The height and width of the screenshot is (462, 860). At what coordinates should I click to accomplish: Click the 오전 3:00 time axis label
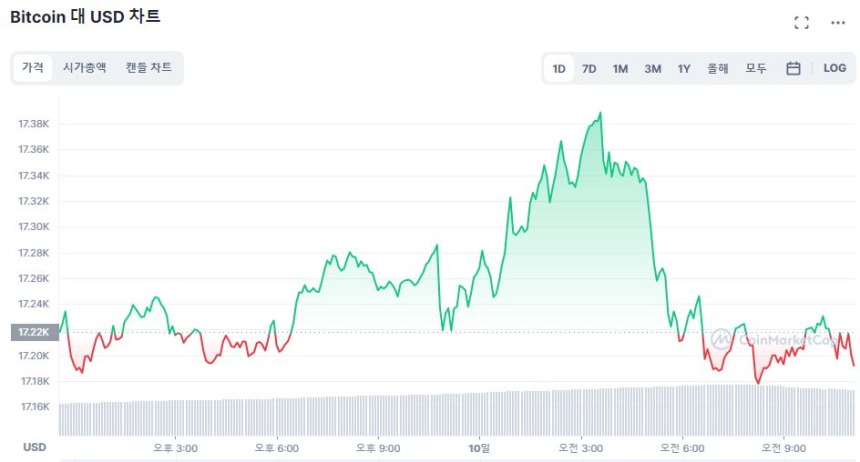point(581,447)
